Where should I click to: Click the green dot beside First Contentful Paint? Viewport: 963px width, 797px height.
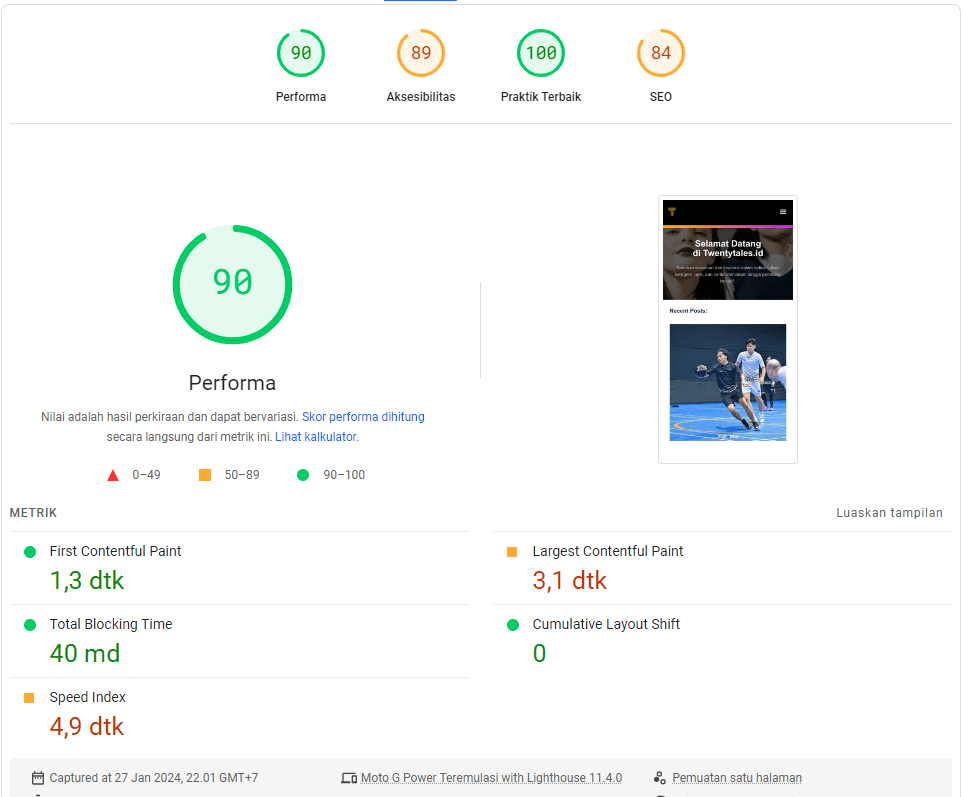click(x=29, y=551)
